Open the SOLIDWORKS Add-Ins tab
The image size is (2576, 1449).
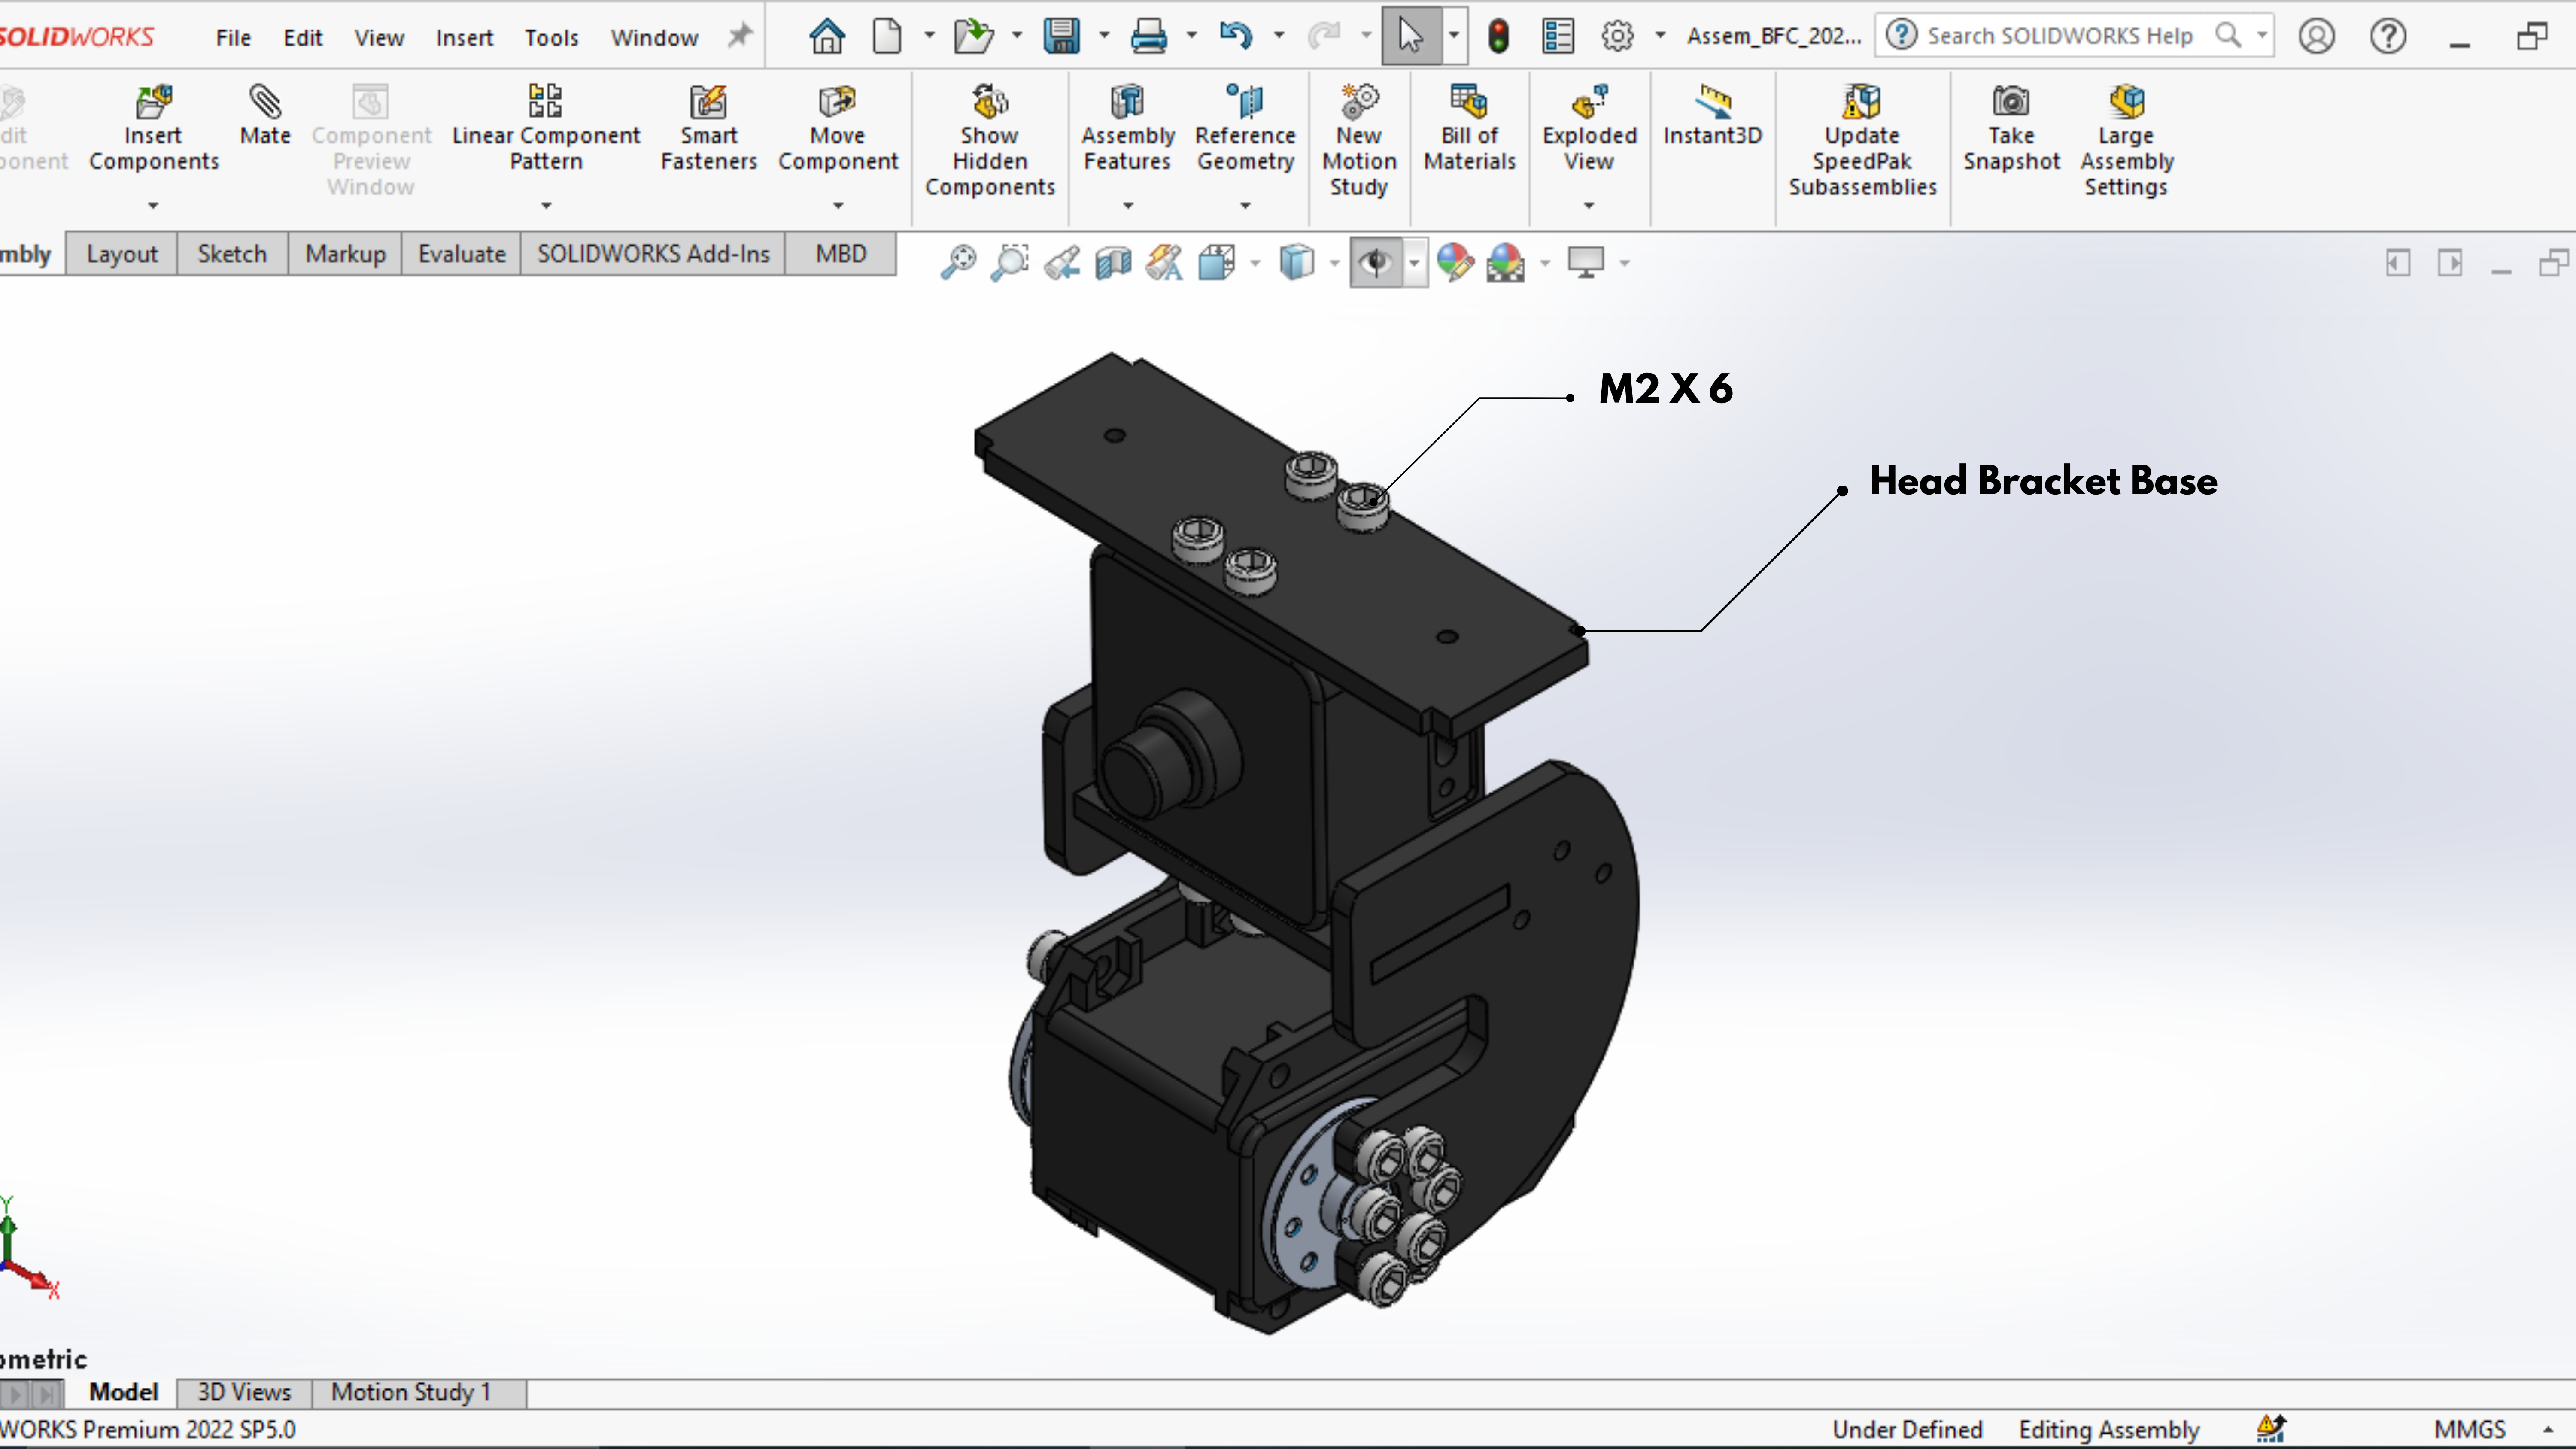[x=653, y=254]
